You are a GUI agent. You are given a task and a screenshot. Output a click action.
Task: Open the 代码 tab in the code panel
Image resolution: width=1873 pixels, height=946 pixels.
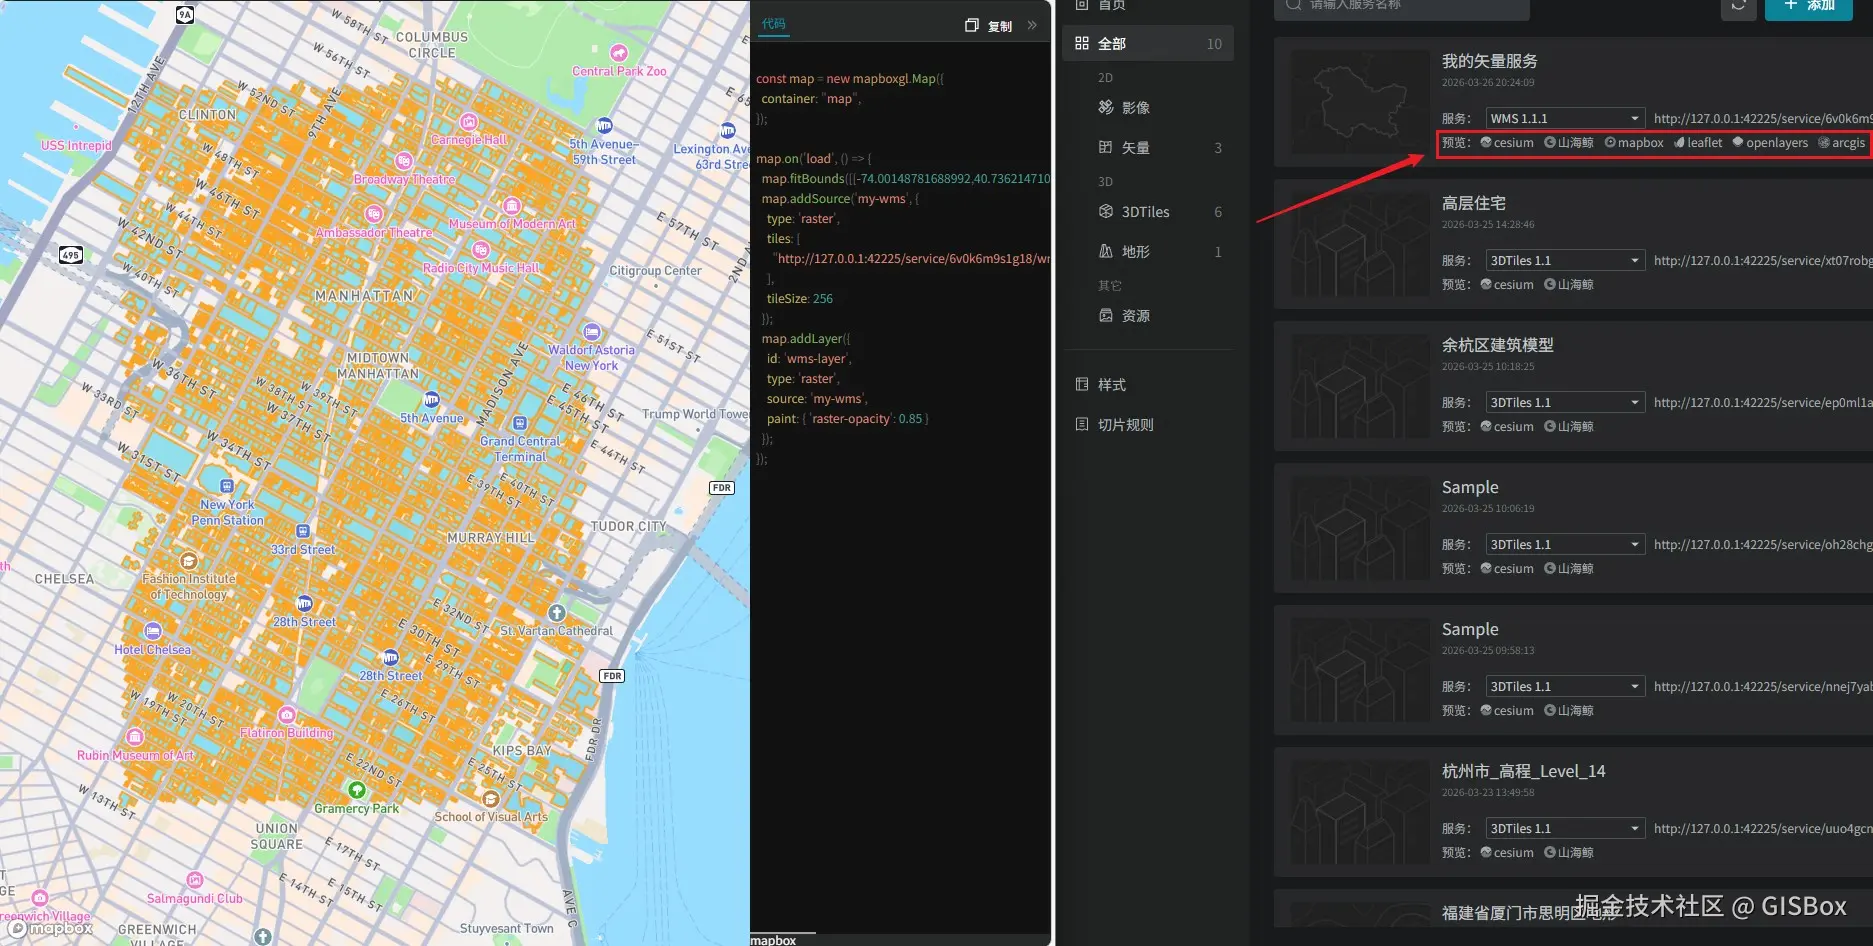773,24
